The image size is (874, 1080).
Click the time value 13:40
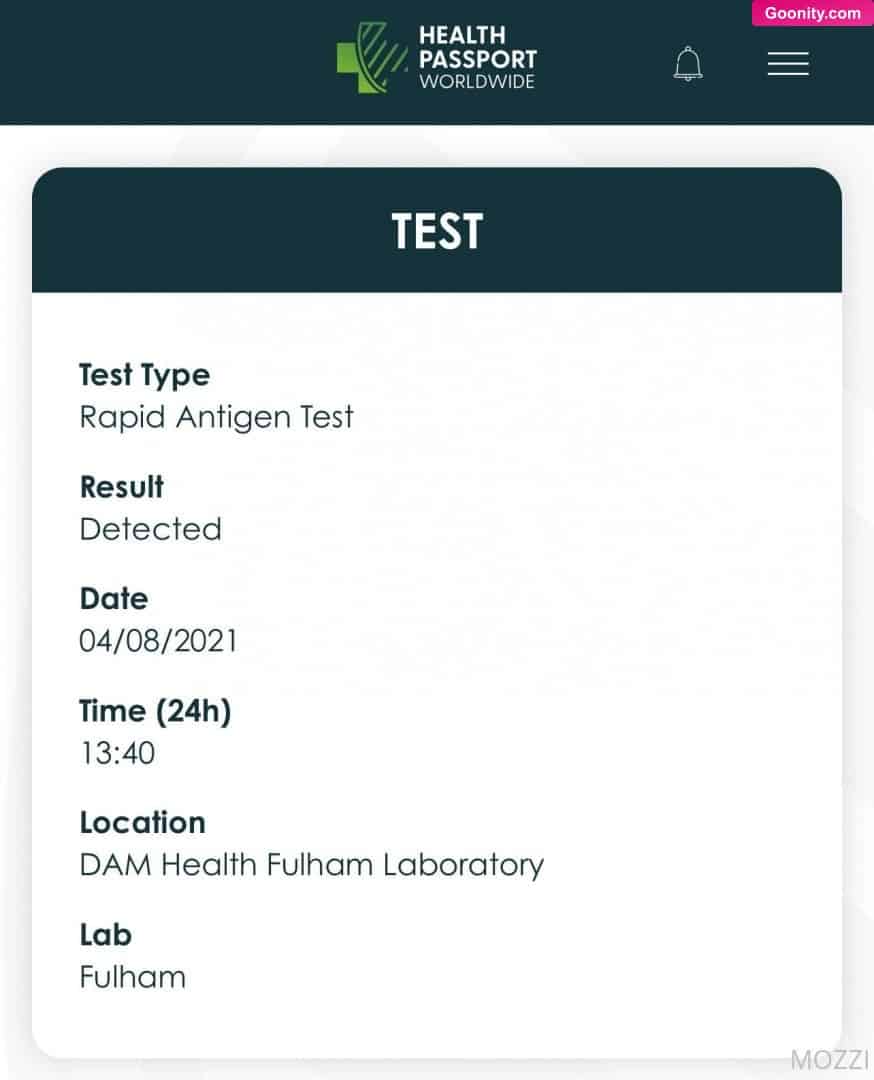[x=117, y=752]
